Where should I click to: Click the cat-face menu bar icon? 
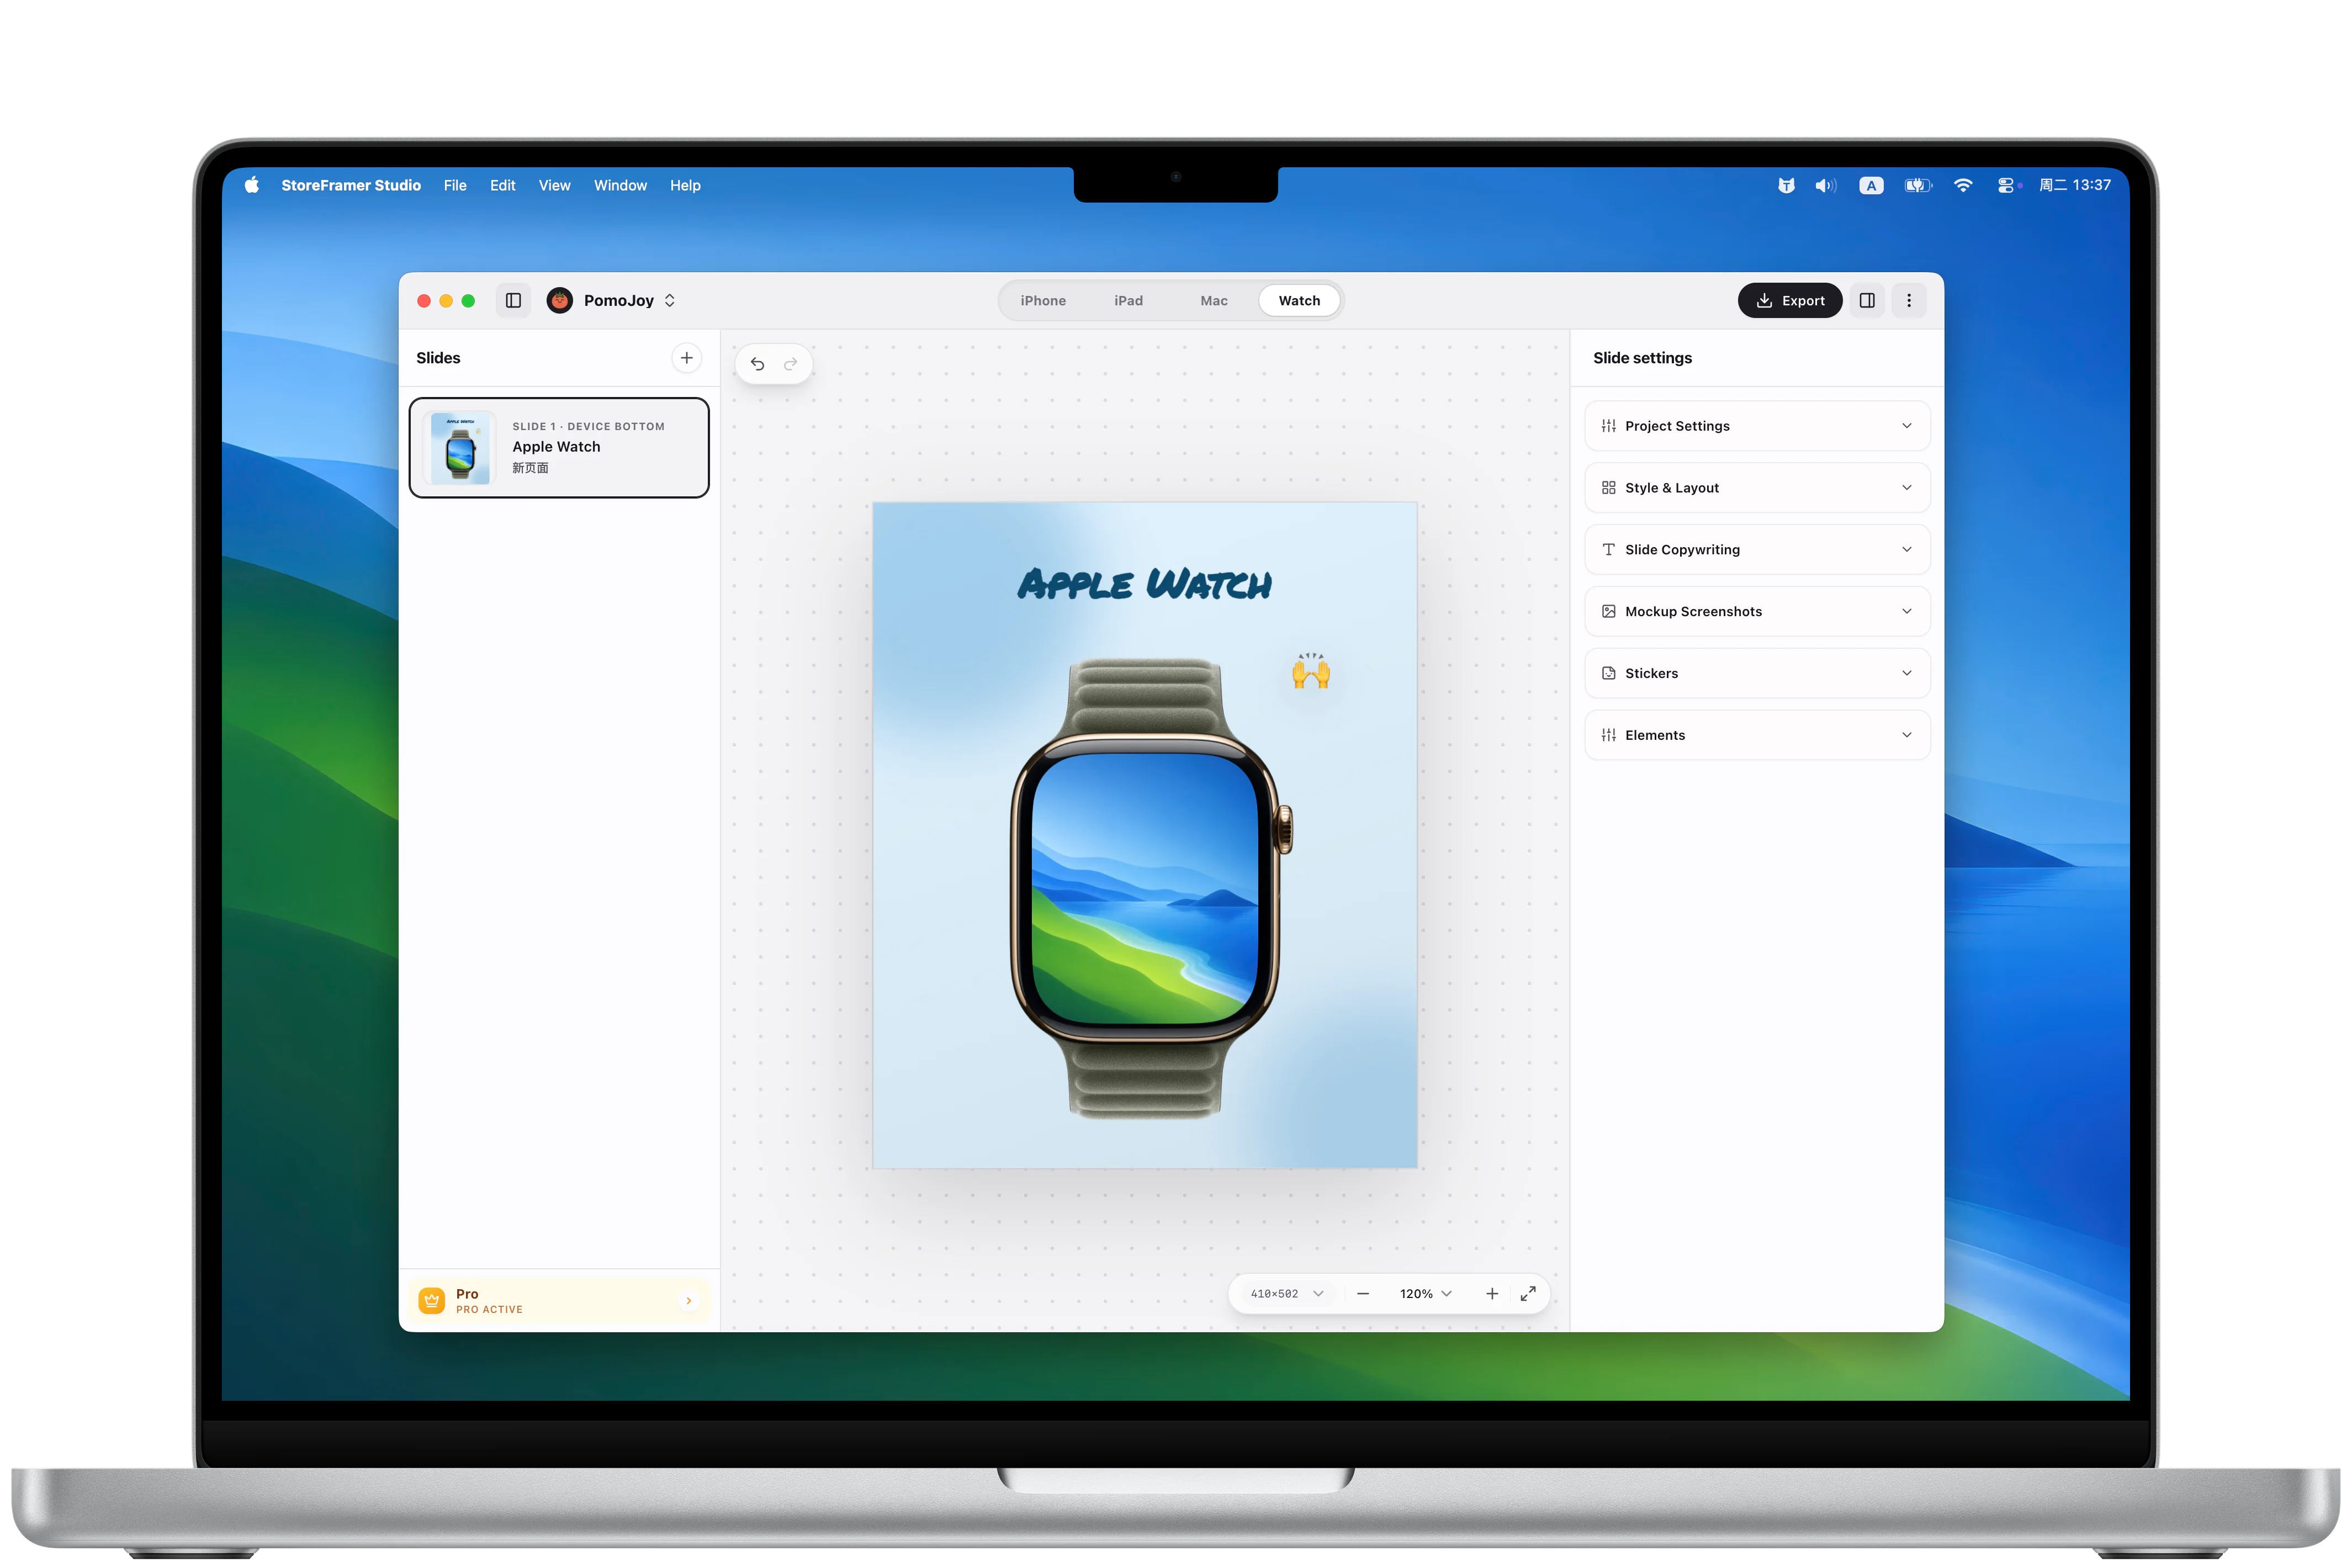pyautogui.click(x=1786, y=185)
